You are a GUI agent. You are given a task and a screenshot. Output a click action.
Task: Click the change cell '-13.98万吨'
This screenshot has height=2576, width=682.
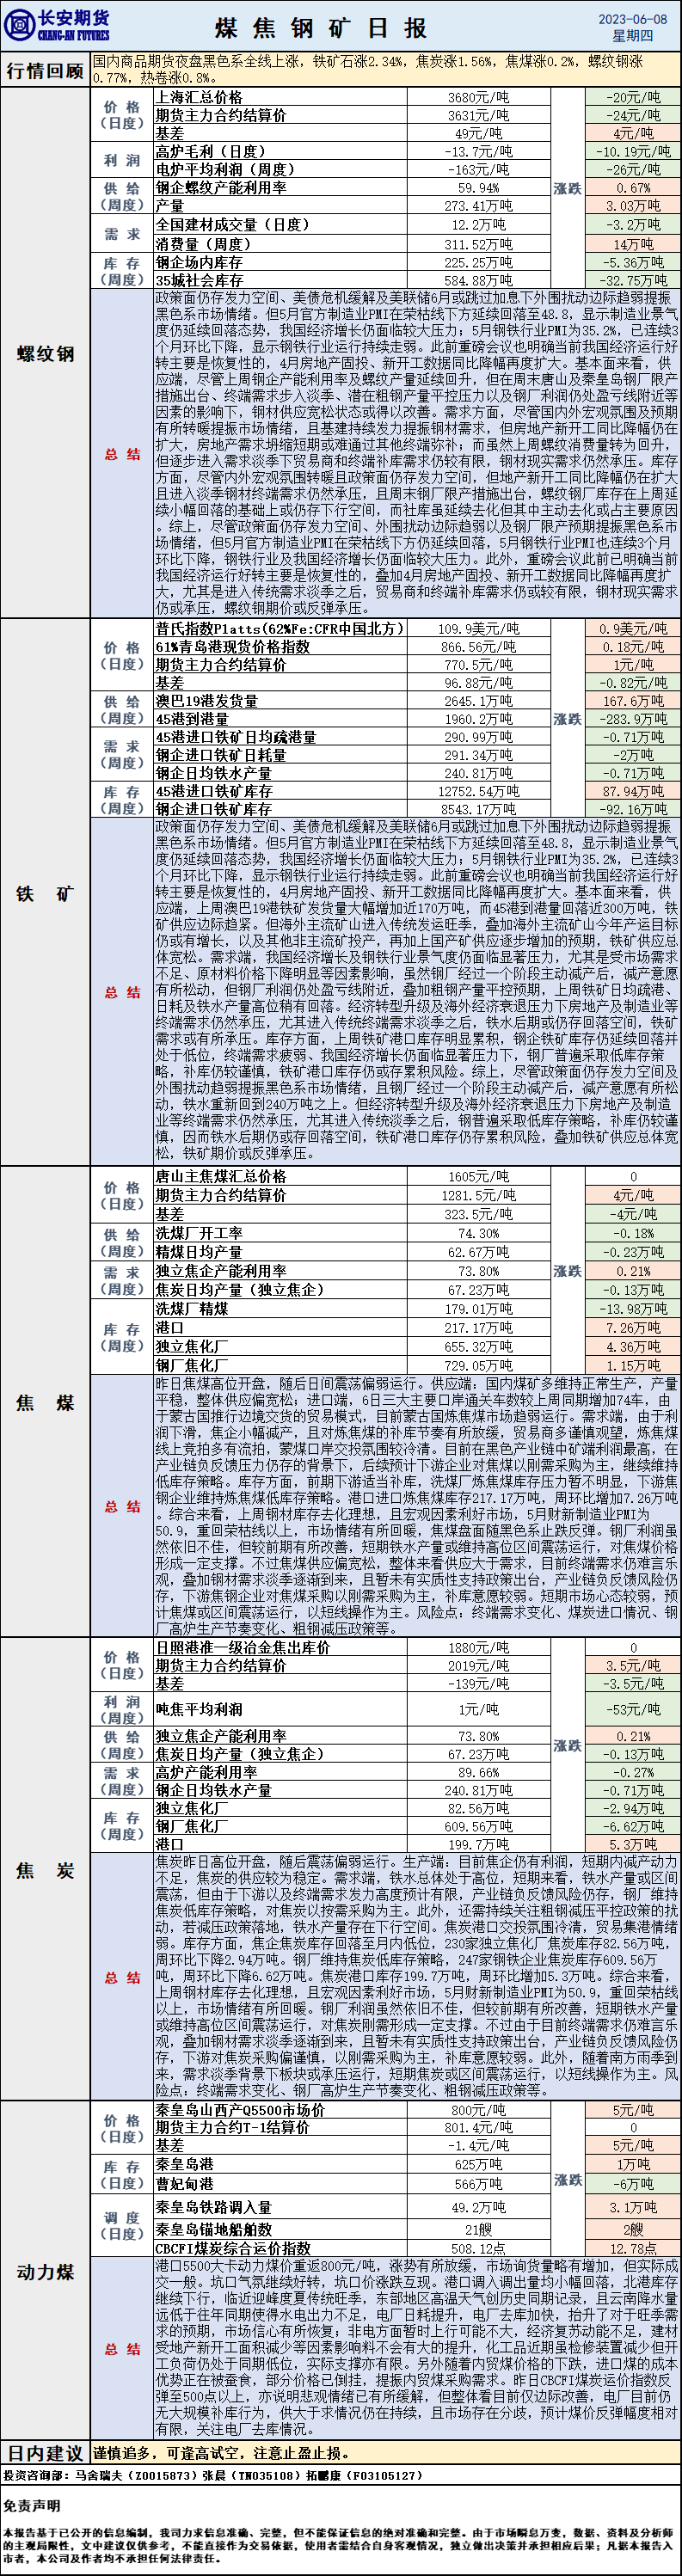(x=635, y=1309)
